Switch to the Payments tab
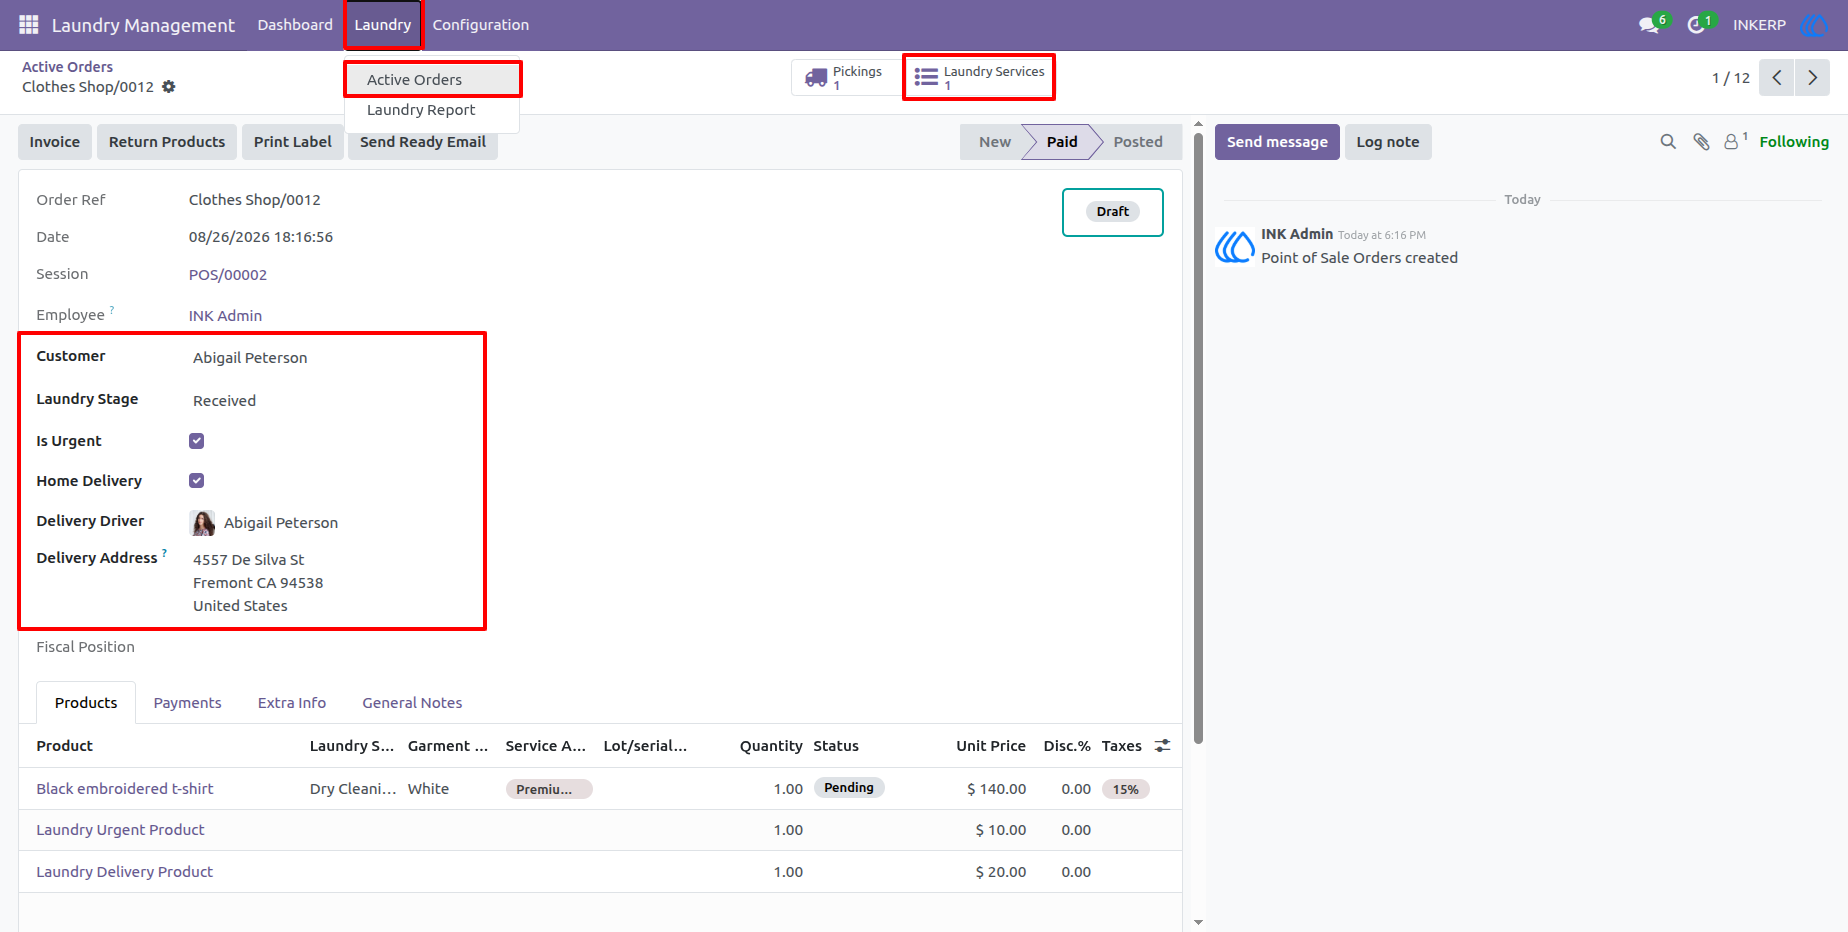Image resolution: width=1848 pixels, height=932 pixels. [x=187, y=703]
